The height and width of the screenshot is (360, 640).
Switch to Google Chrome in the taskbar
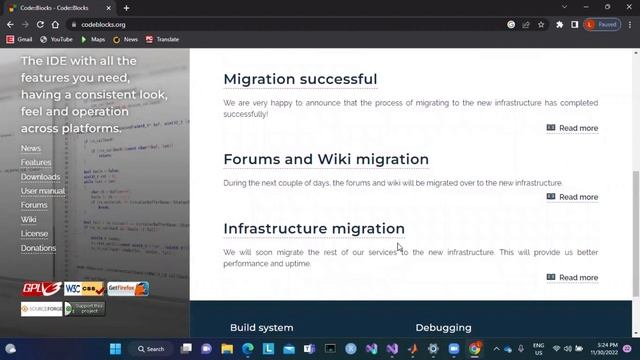click(474, 349)
